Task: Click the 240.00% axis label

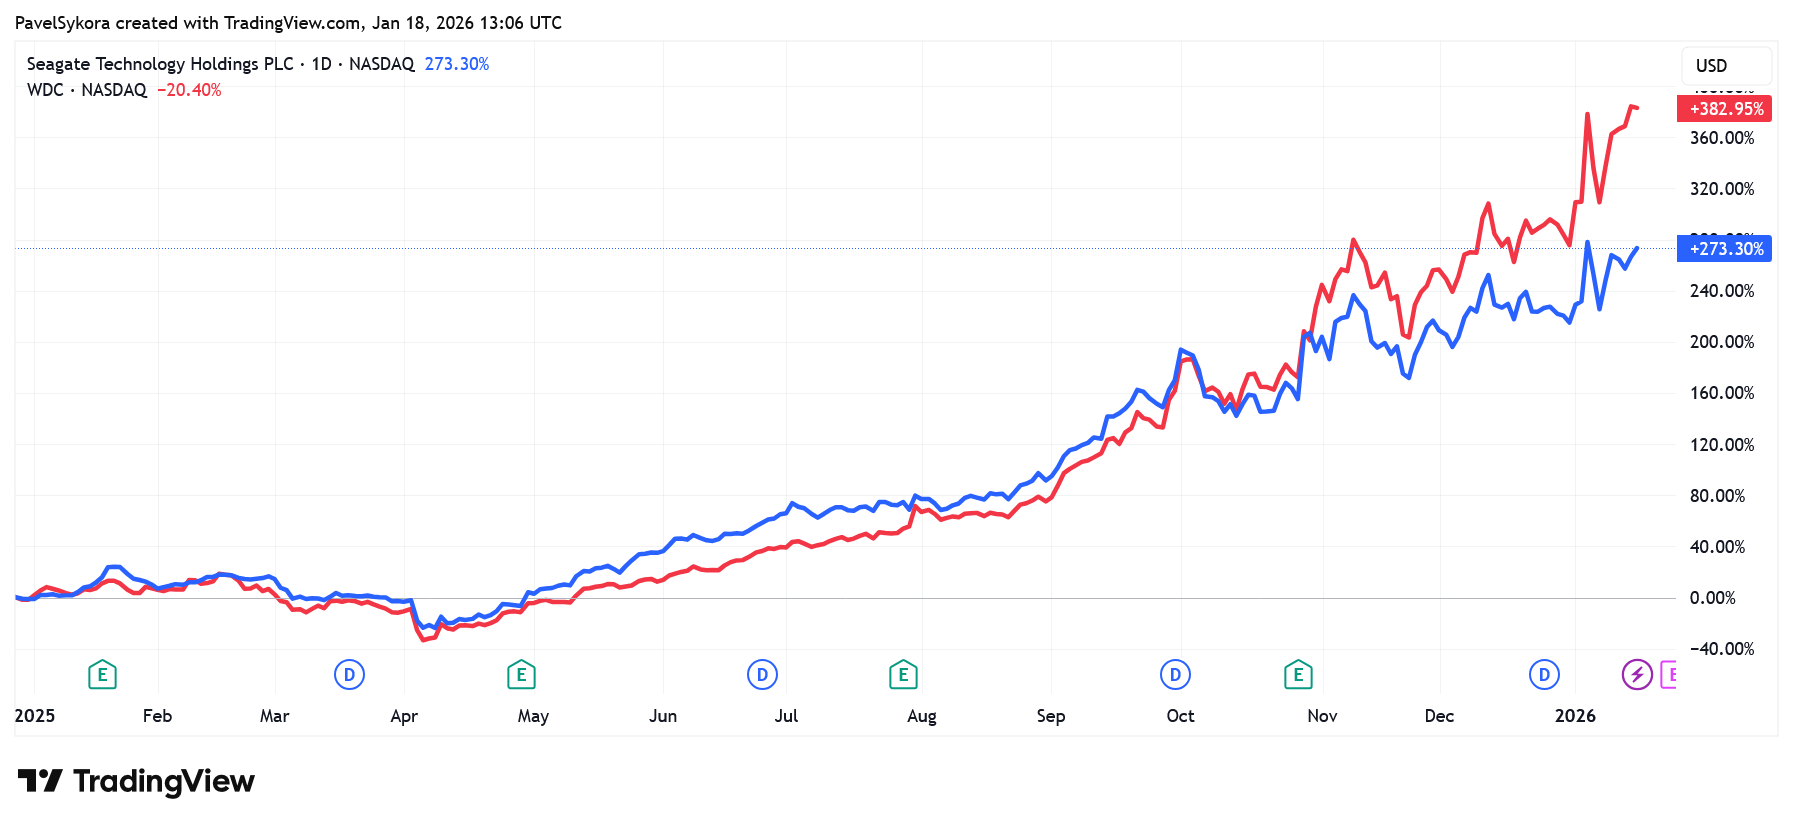Action: point(1722,291)
